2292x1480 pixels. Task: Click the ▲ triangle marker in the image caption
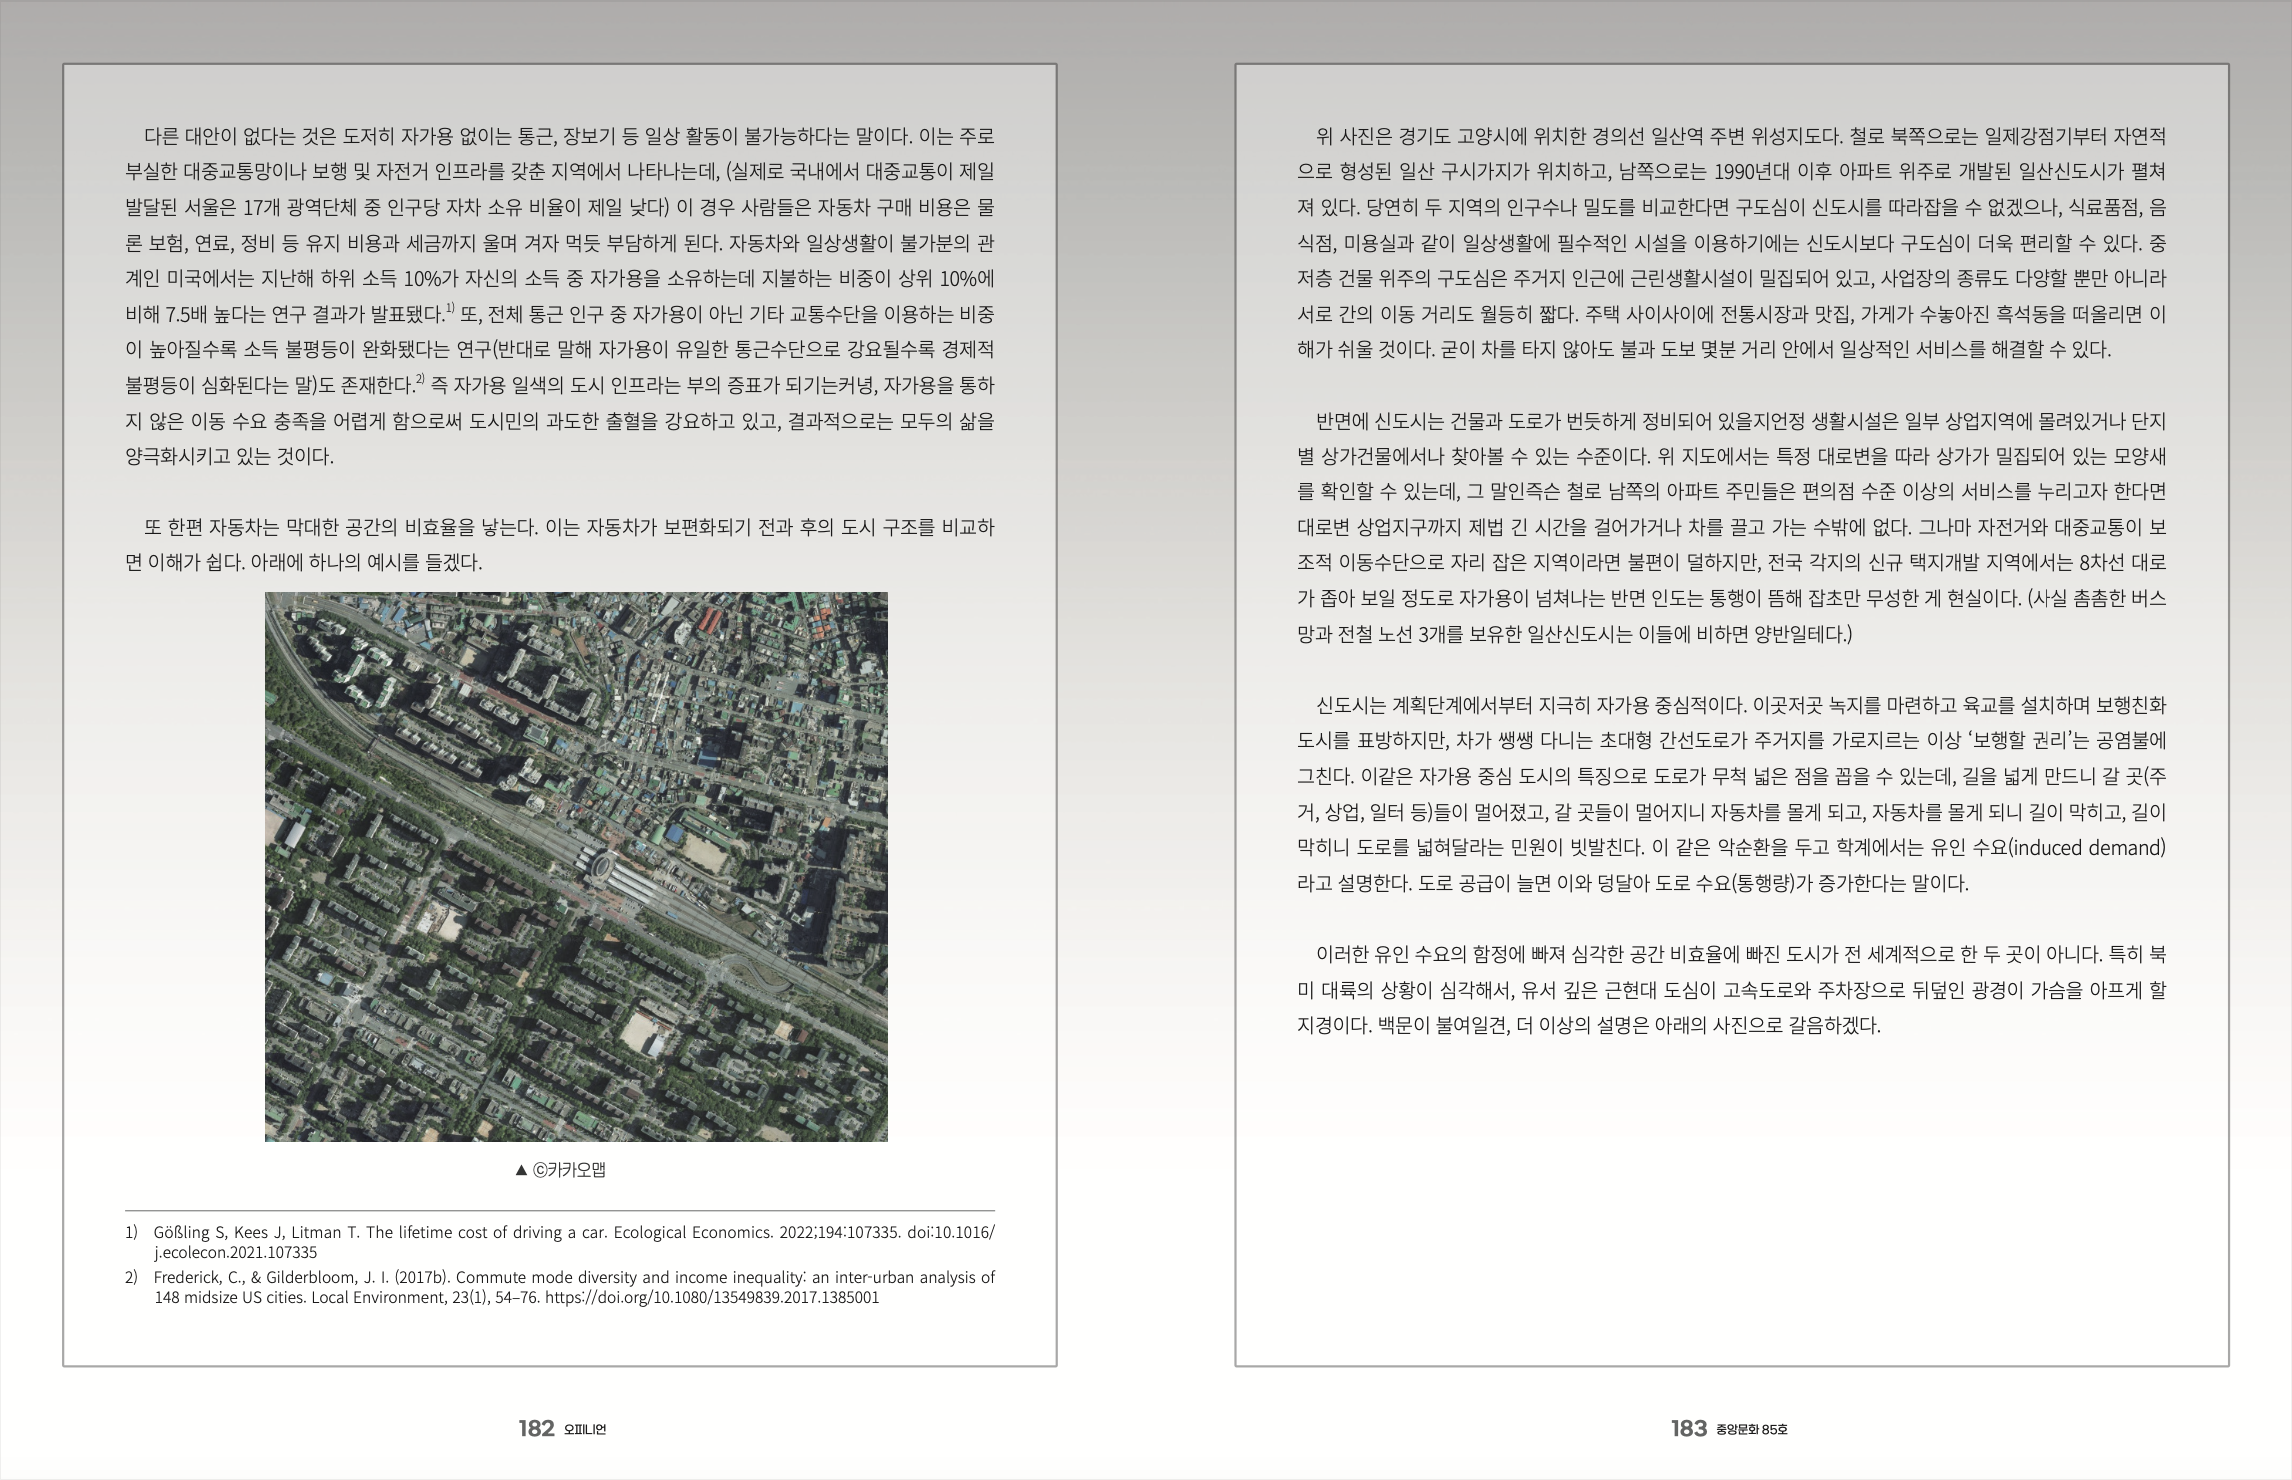point(520,1170)
